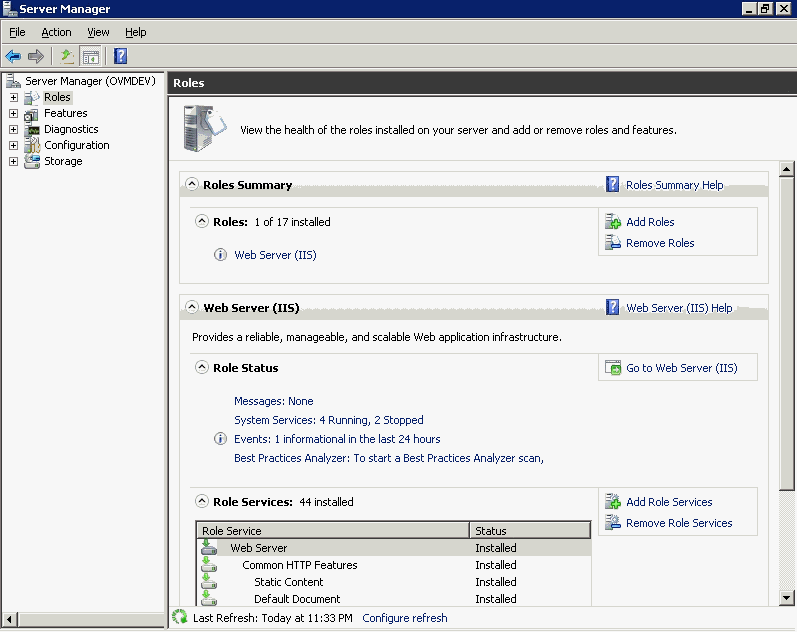Select the Server Manager (OVMDEV) tree root
This screenshot has height=632, width=797.
point(90,81)
